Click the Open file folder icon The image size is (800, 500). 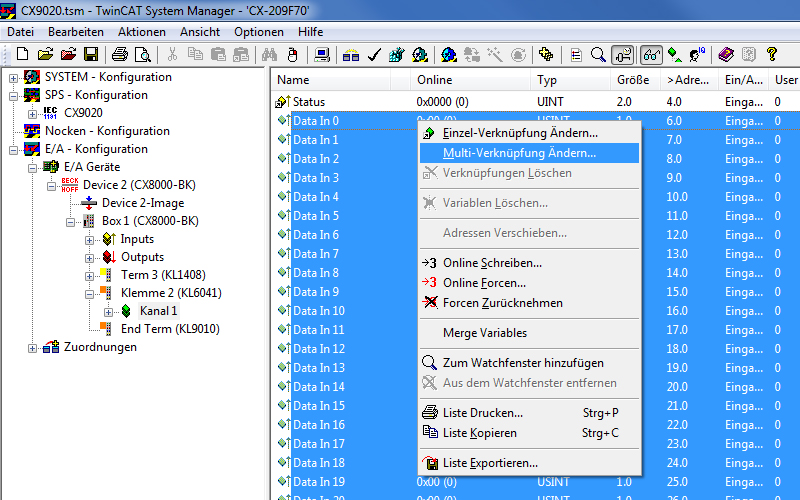pos(45,54)
